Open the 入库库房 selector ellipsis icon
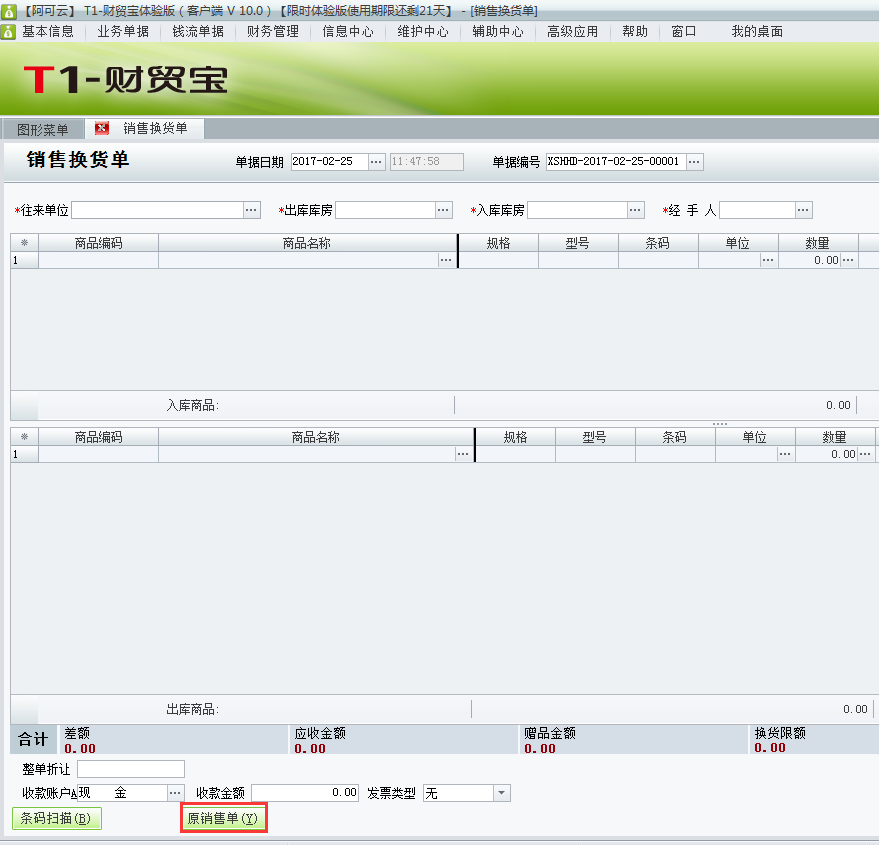Viewport: 879px width, 845px height. (634, 210)
